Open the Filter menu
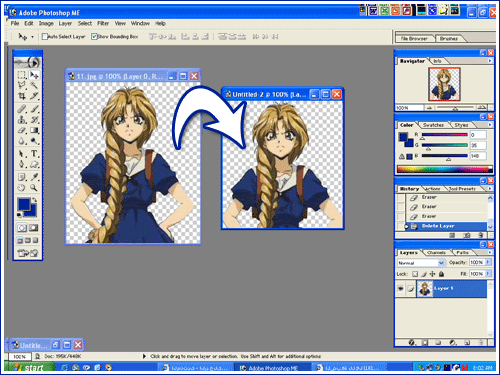Image resolution: width=500 pixels, height=375 pixels. (103, 23)
